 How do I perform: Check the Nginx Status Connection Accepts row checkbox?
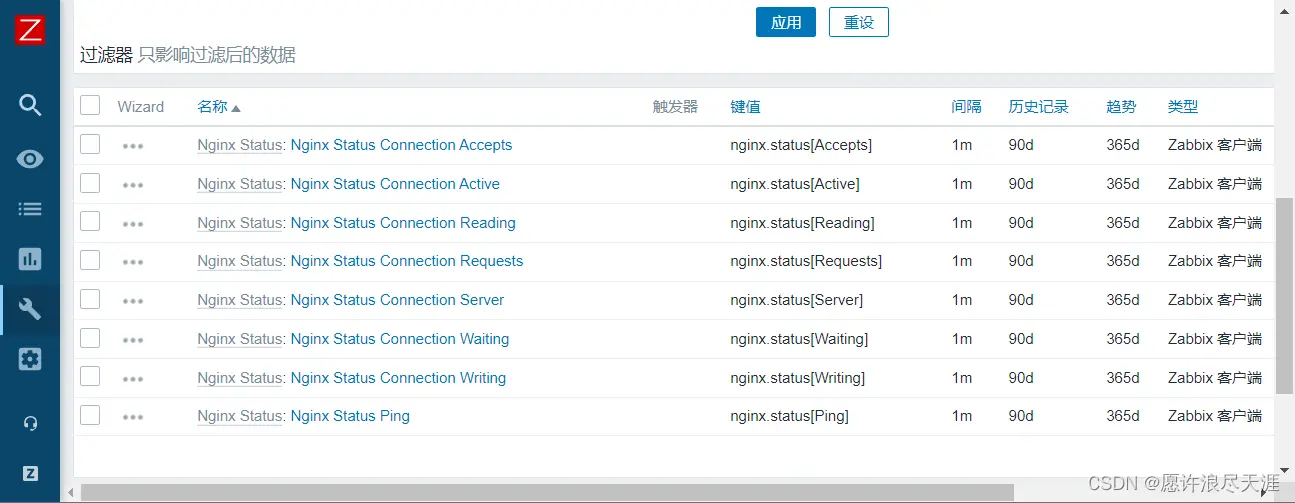point(90,145)
